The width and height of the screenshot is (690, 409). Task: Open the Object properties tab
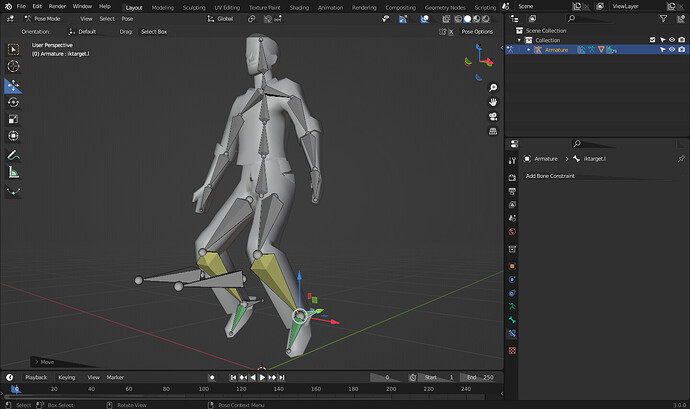coord(512,266)
